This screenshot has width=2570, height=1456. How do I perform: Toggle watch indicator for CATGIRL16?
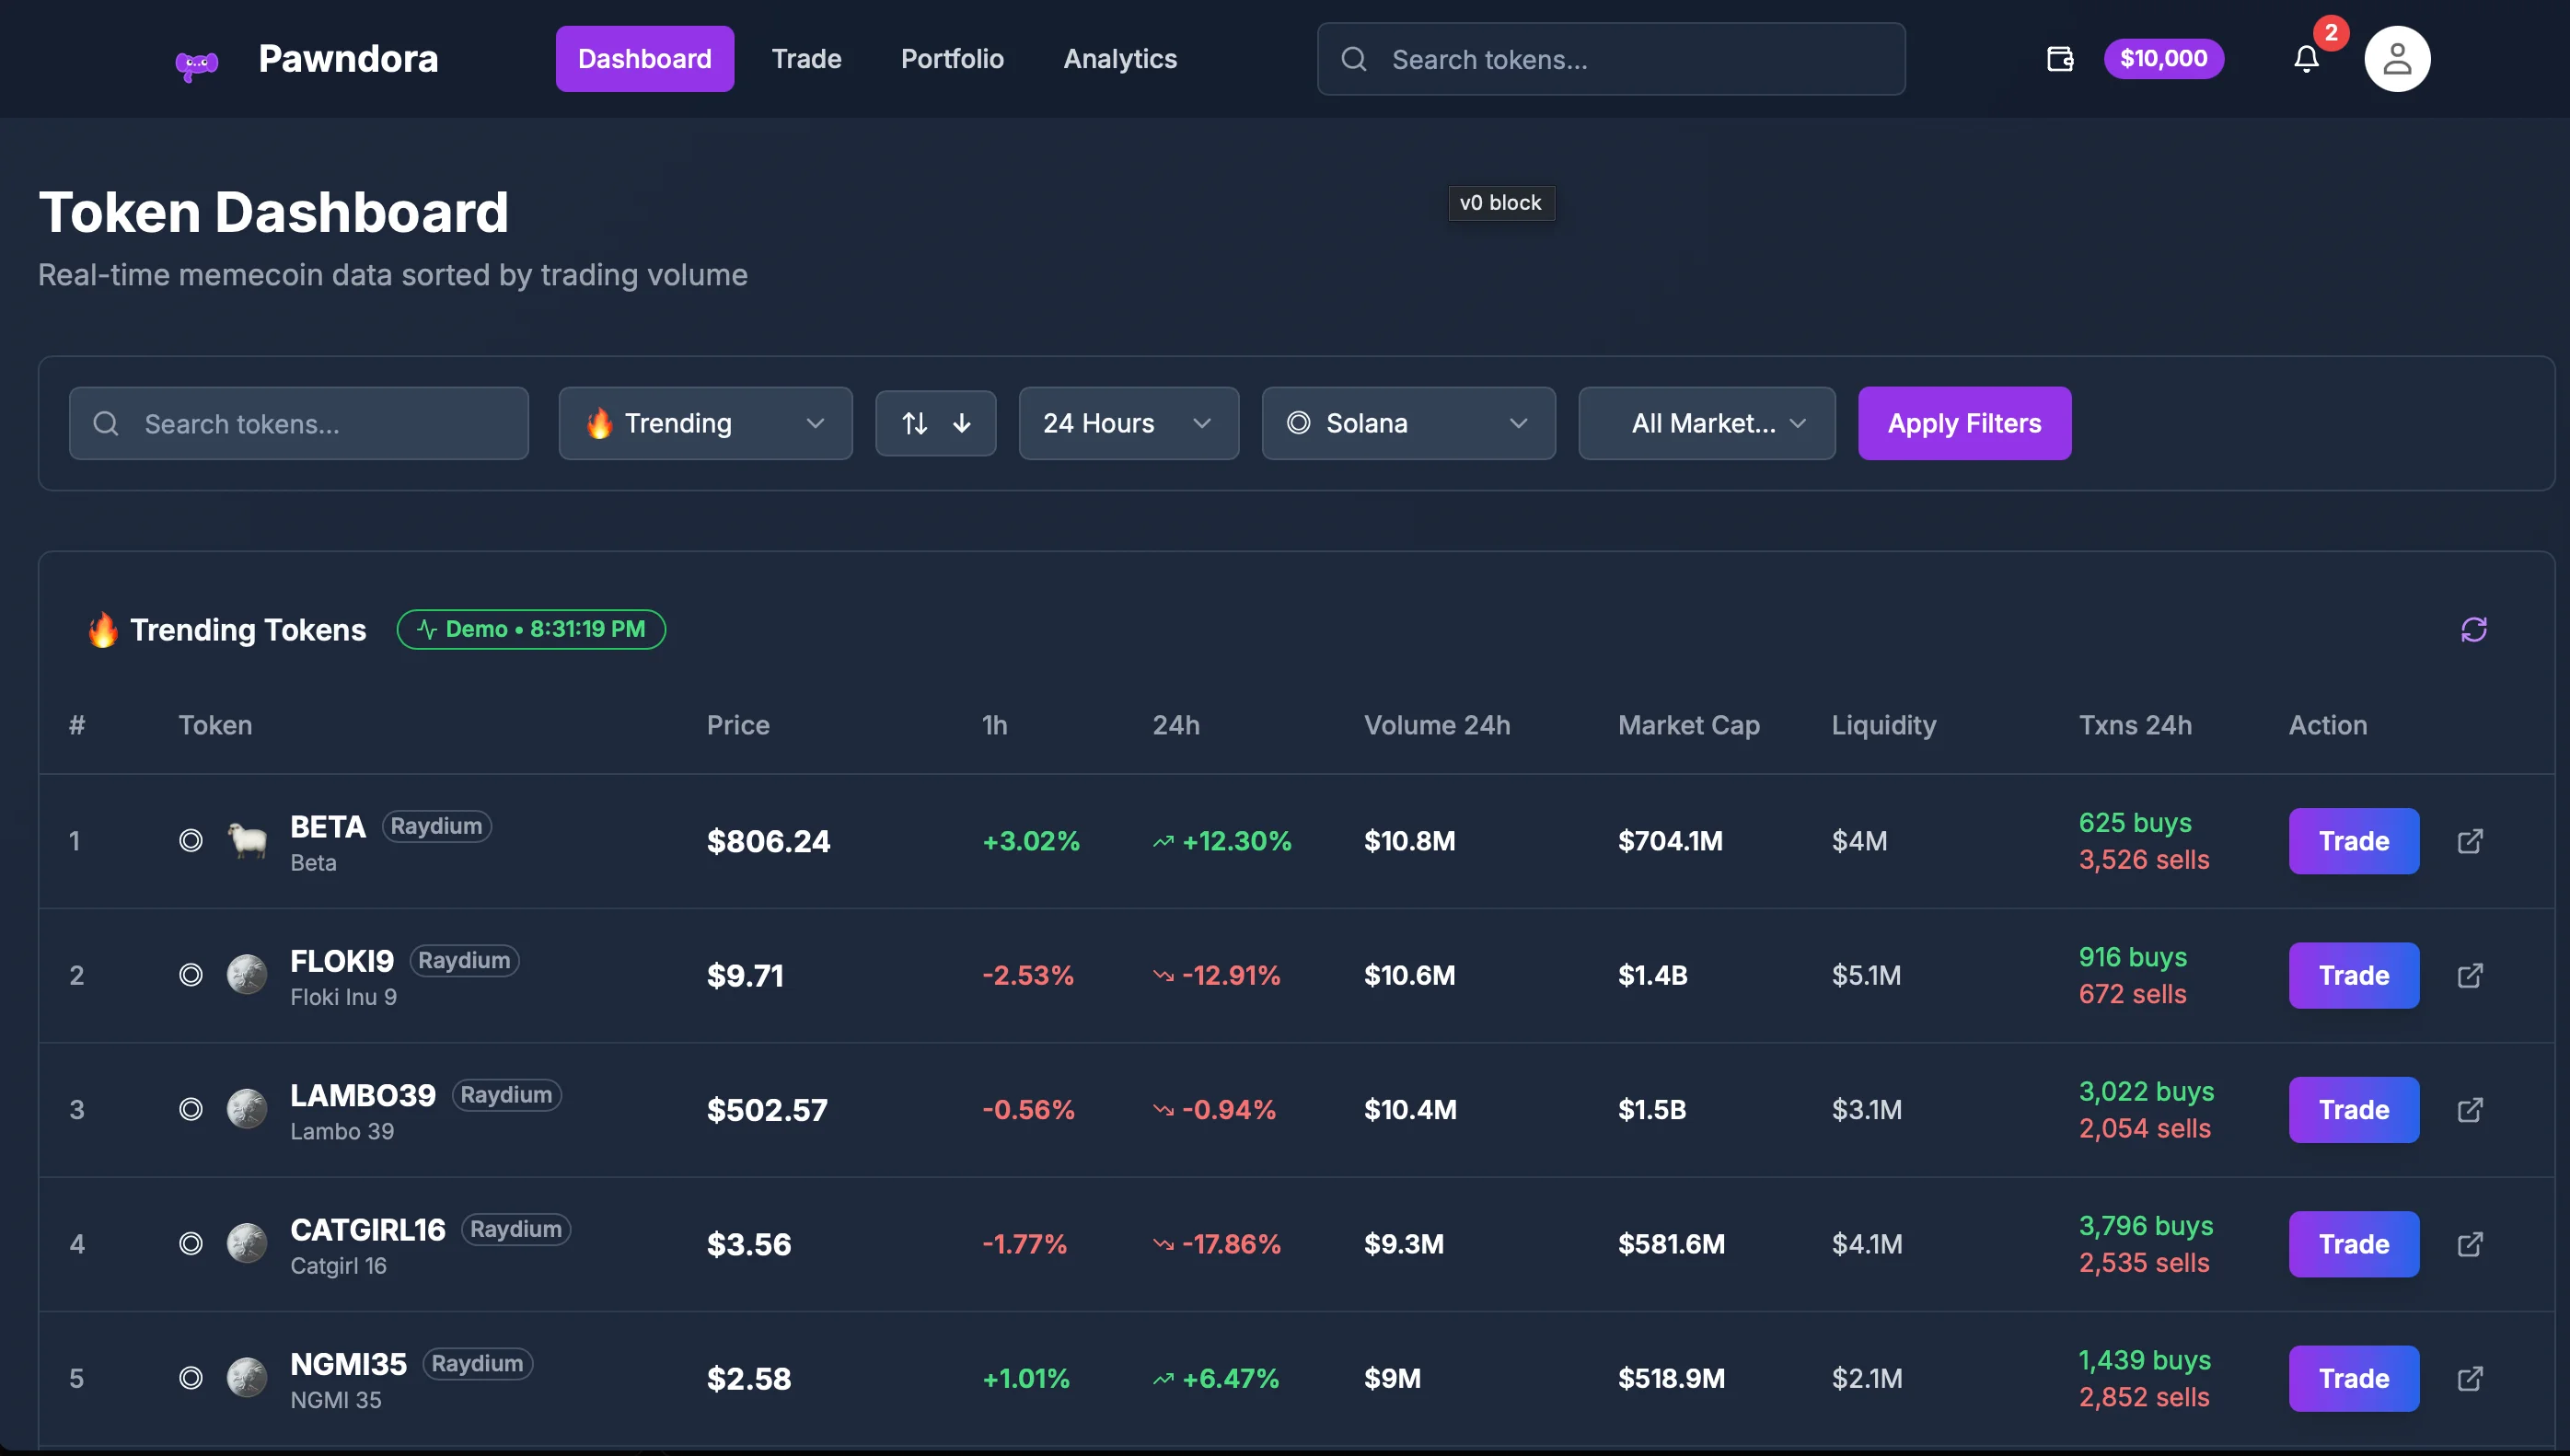click(190, 1244)
